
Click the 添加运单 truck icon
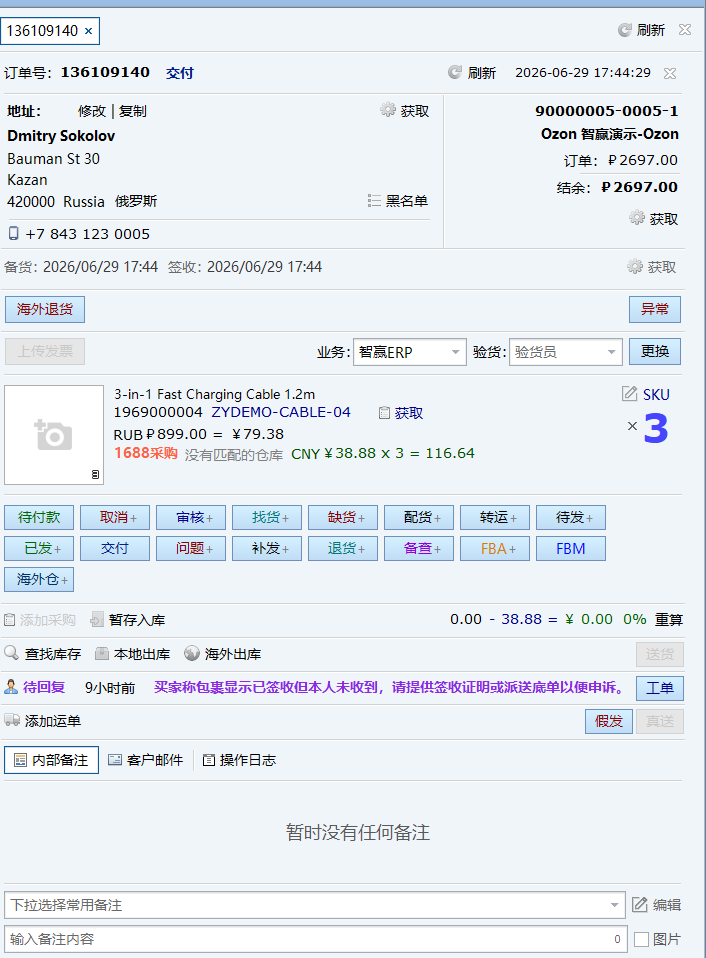[x=12, y=720]
